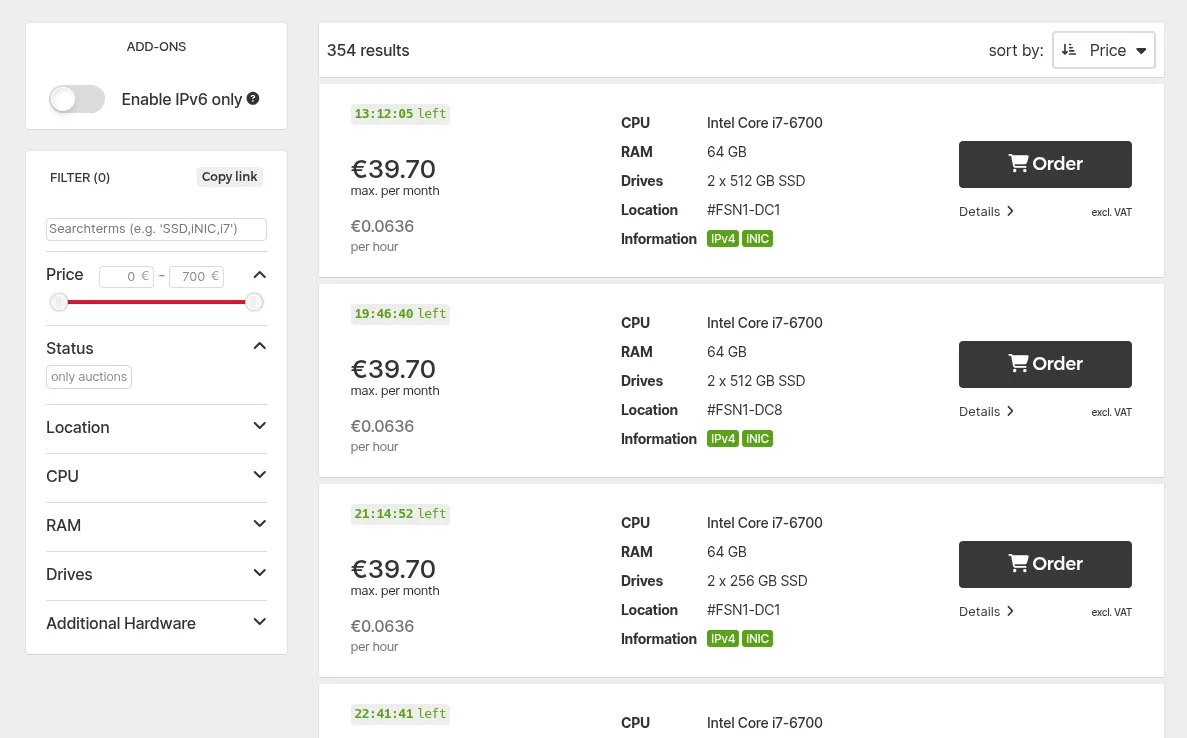Open the sort by Price dropdown
This screenshot has width=1187, height=738.
point(1104,50)
